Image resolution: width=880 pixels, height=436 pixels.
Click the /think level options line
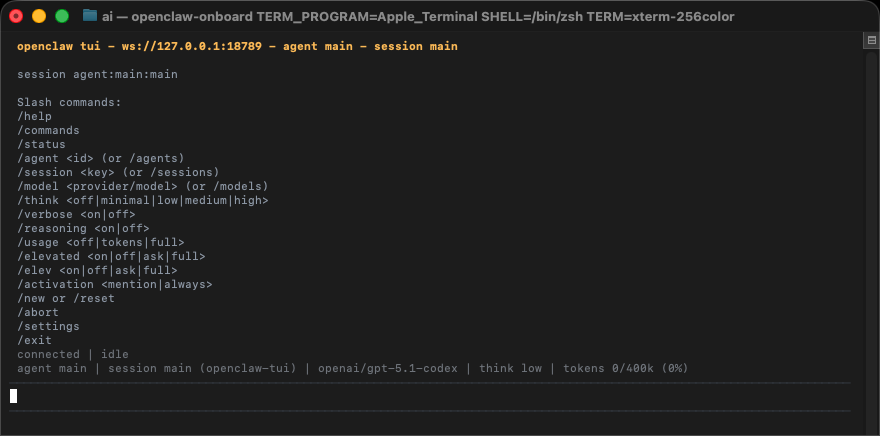pos(142,200)
